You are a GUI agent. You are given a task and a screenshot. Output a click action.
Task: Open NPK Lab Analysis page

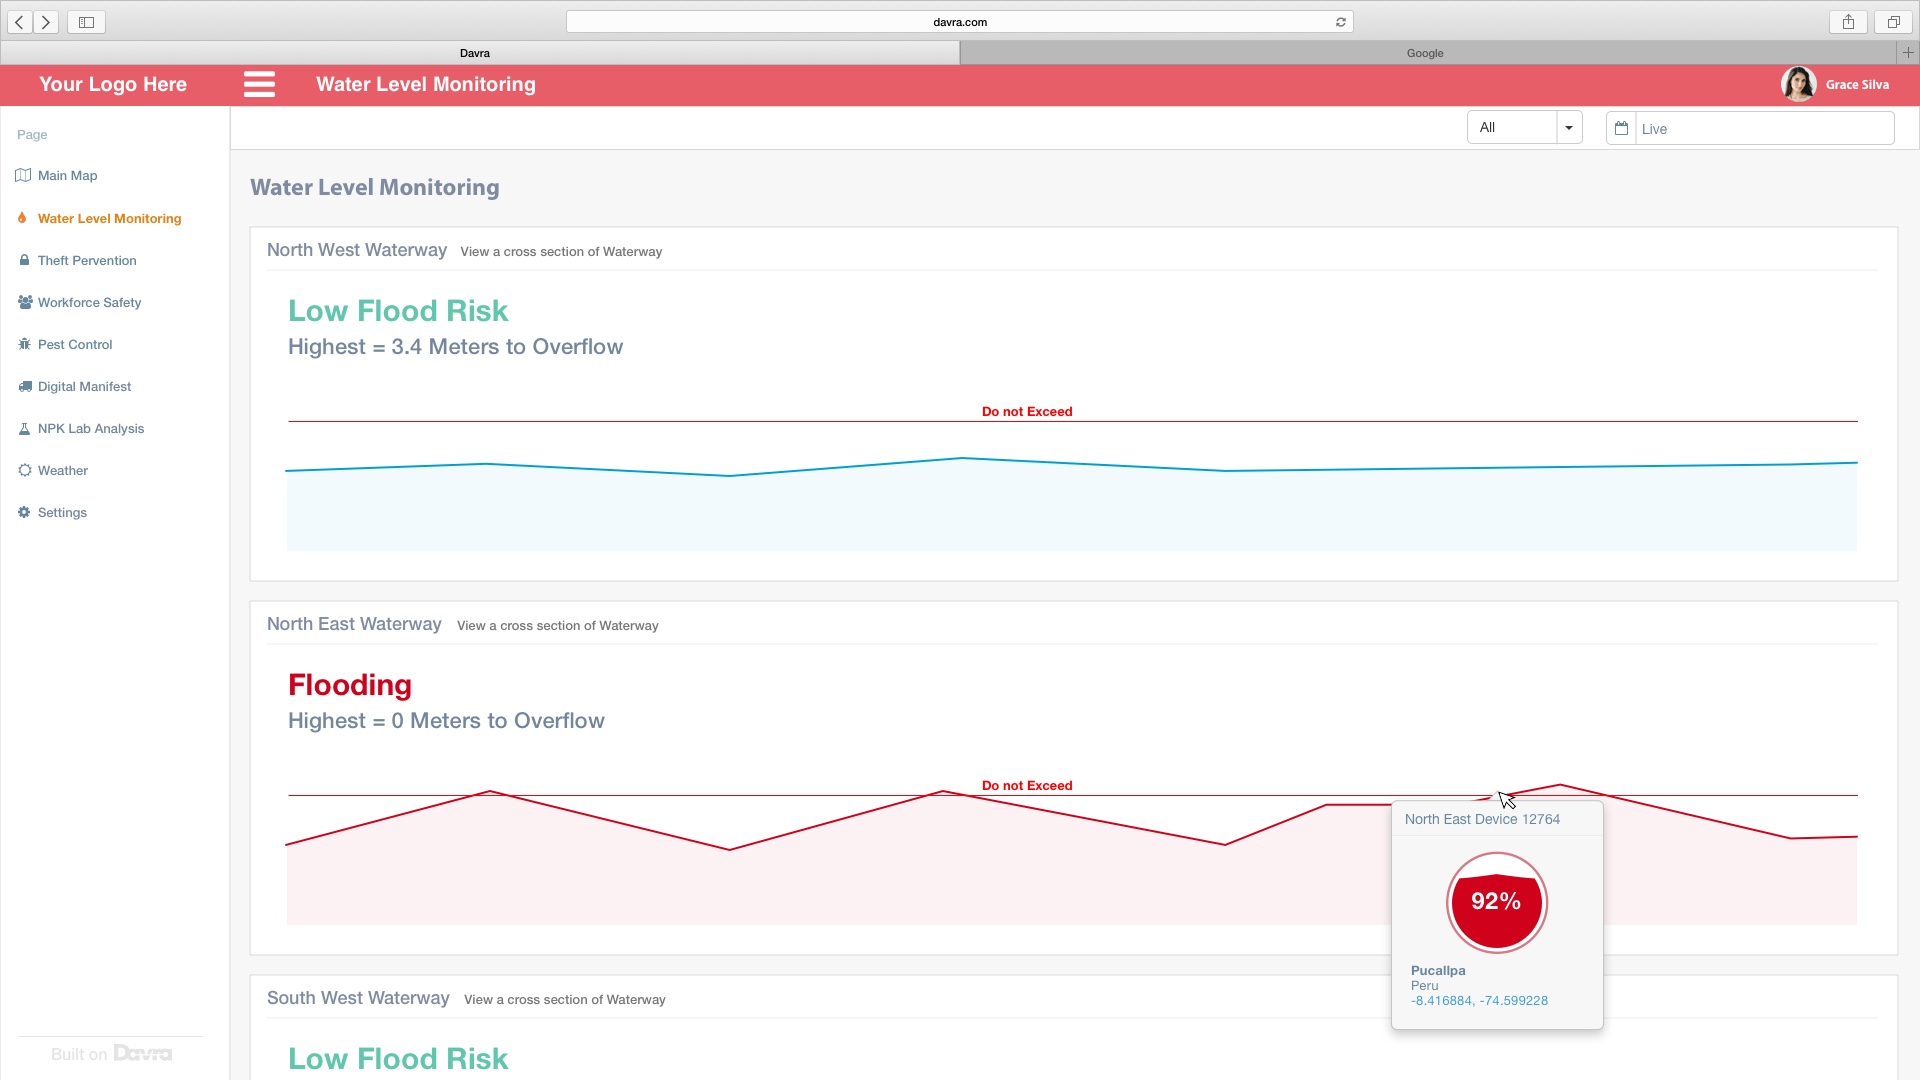91,428
